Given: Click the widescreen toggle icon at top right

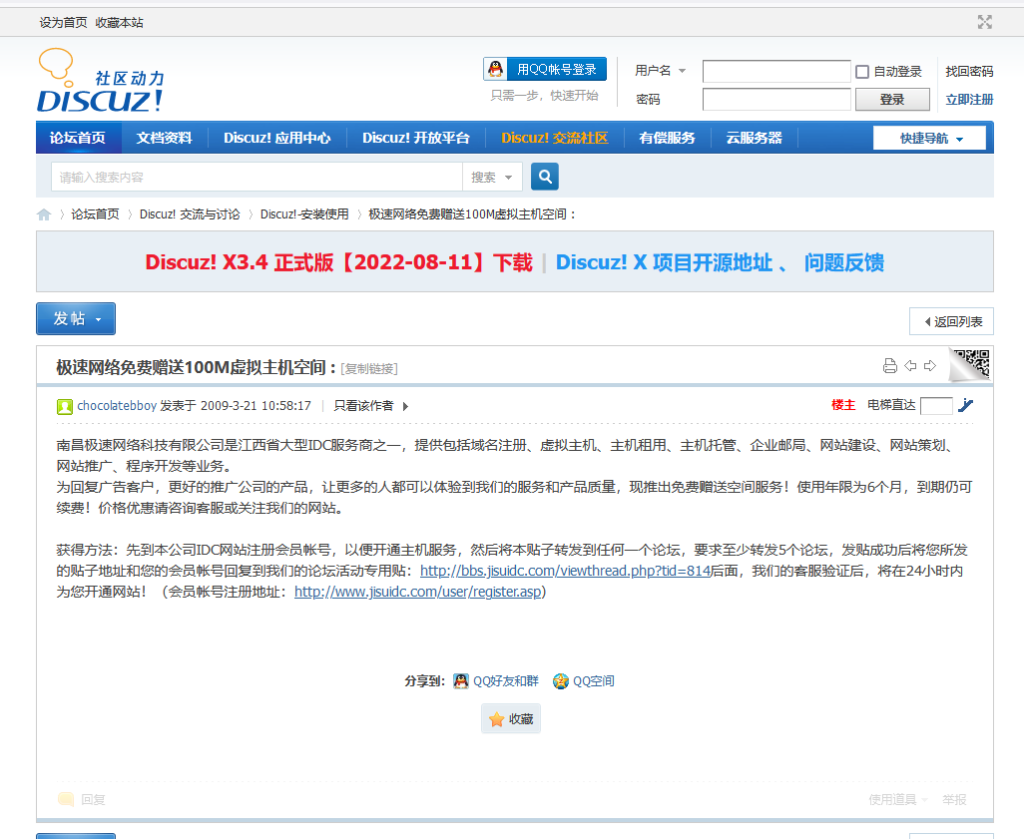Looking at the screenshot, I should [985, 22].
